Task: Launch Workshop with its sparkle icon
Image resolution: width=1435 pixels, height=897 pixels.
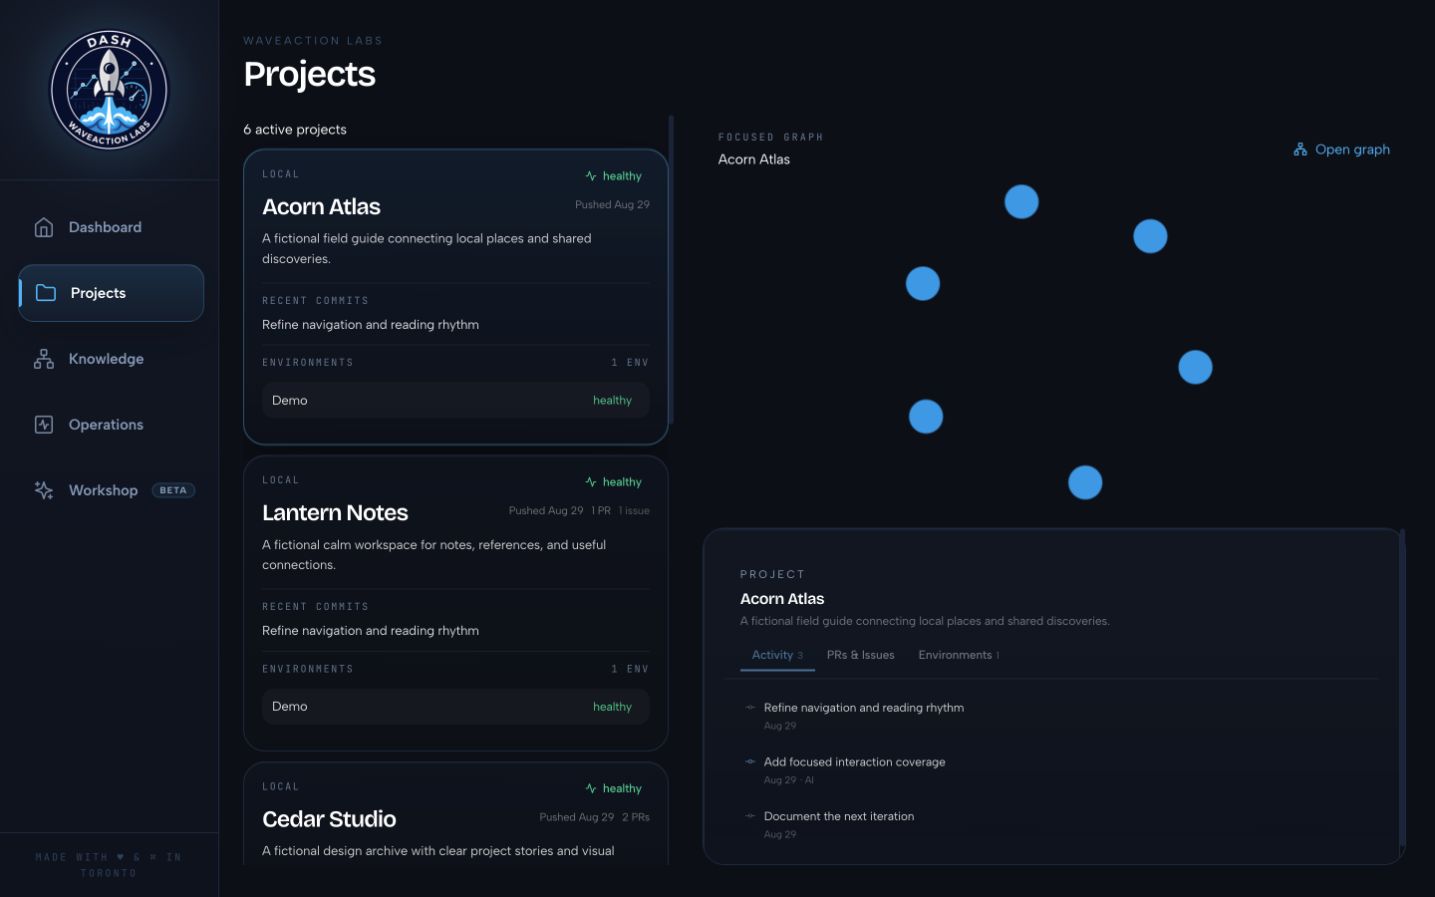Action: (44, 490)
